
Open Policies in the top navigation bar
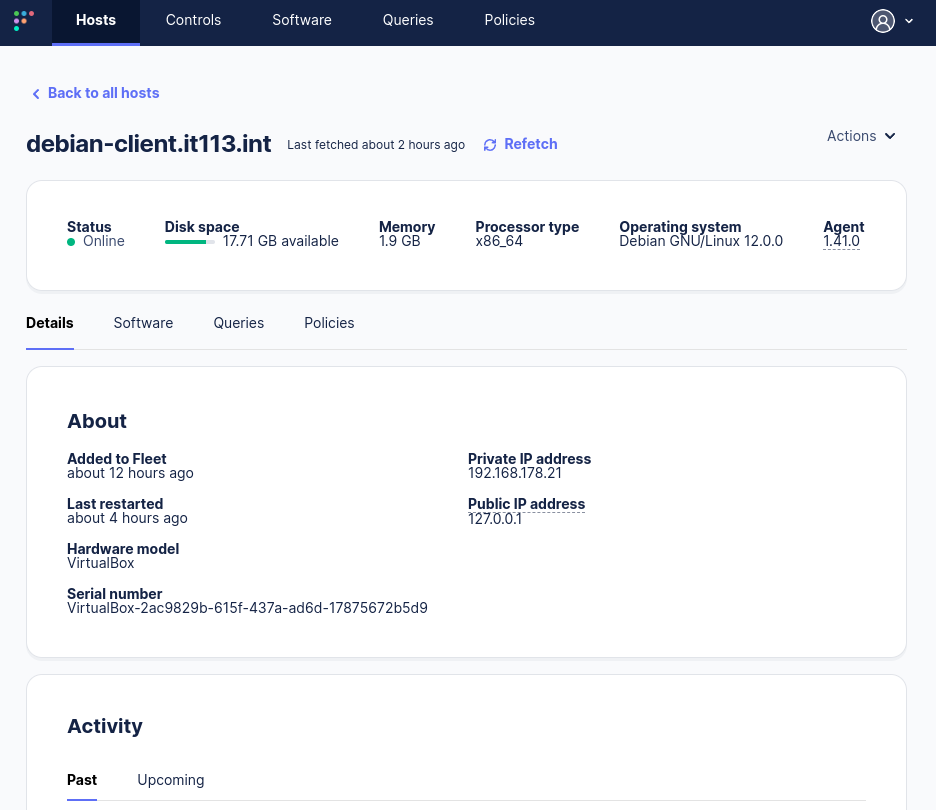(x=509, y=20)
